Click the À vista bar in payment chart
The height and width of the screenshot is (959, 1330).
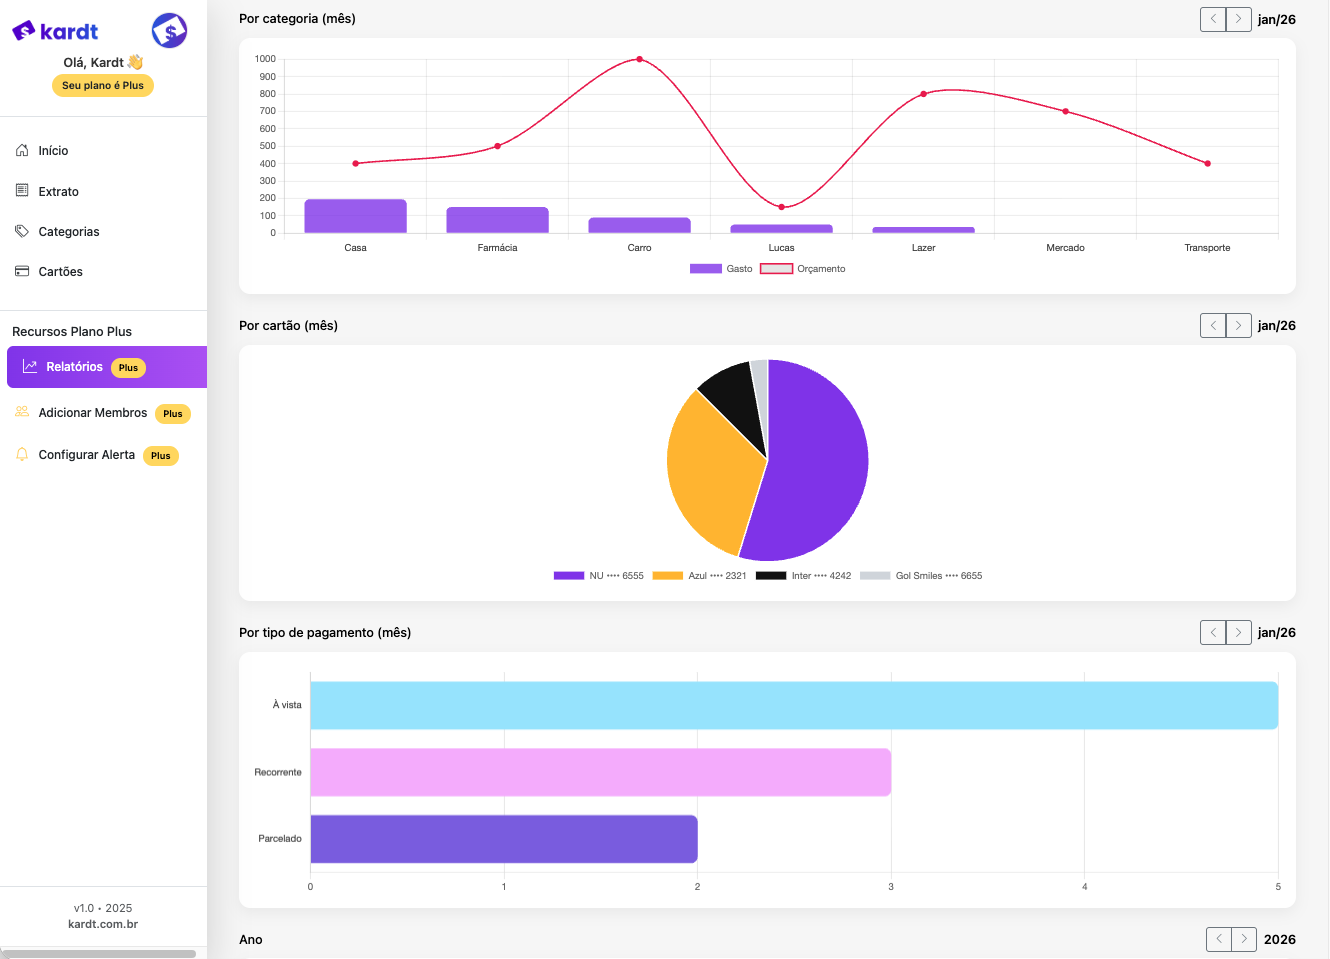pos(794,705)
